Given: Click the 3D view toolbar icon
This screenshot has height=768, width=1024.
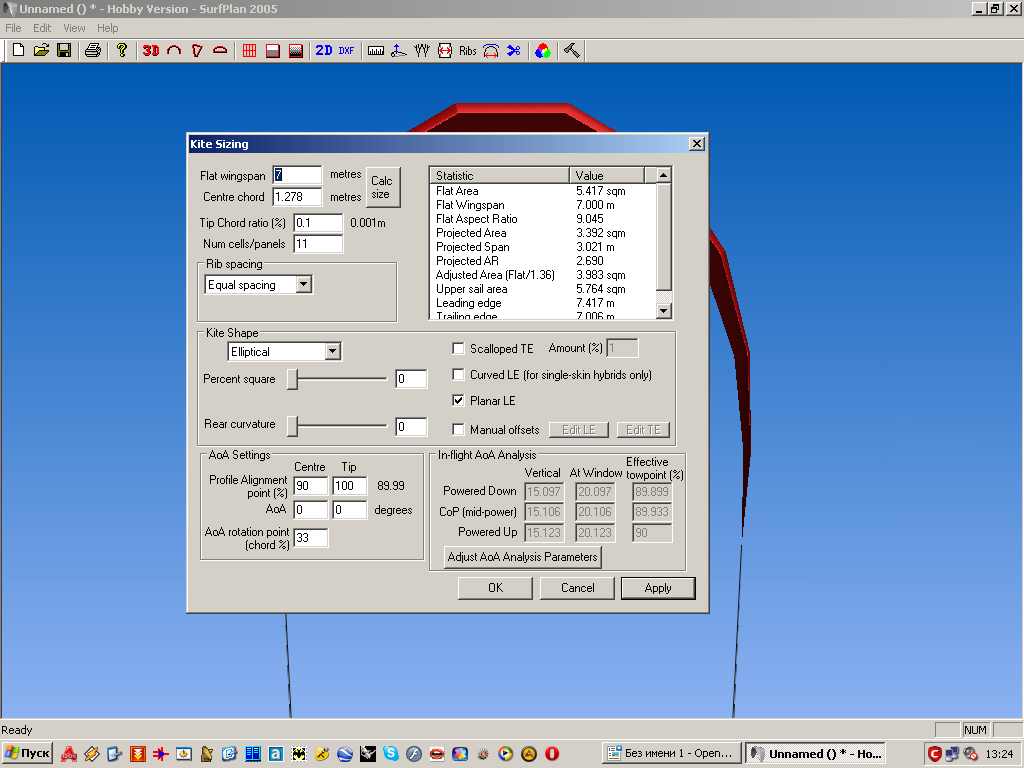Looking at the screenshot, I should (151, 50).
